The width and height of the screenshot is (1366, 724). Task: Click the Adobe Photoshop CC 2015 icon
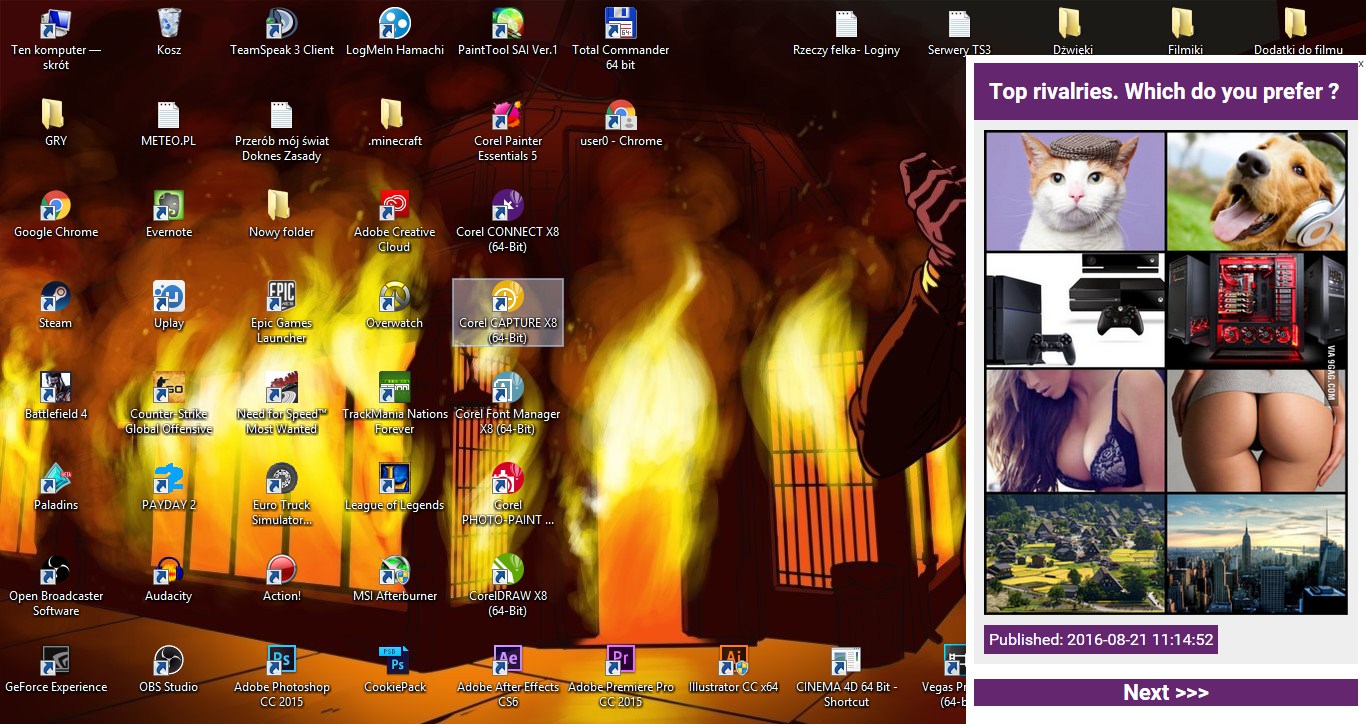tap(282, 662)
